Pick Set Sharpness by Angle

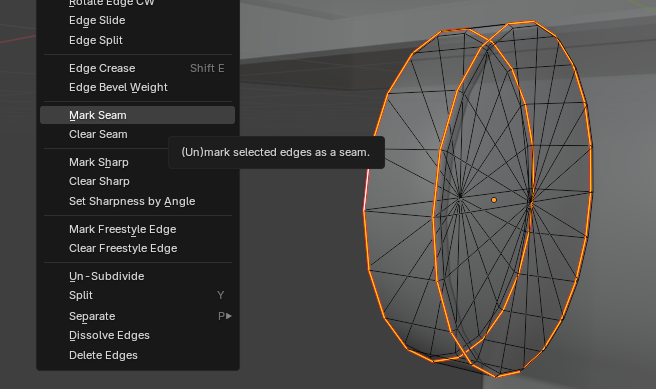138,201
